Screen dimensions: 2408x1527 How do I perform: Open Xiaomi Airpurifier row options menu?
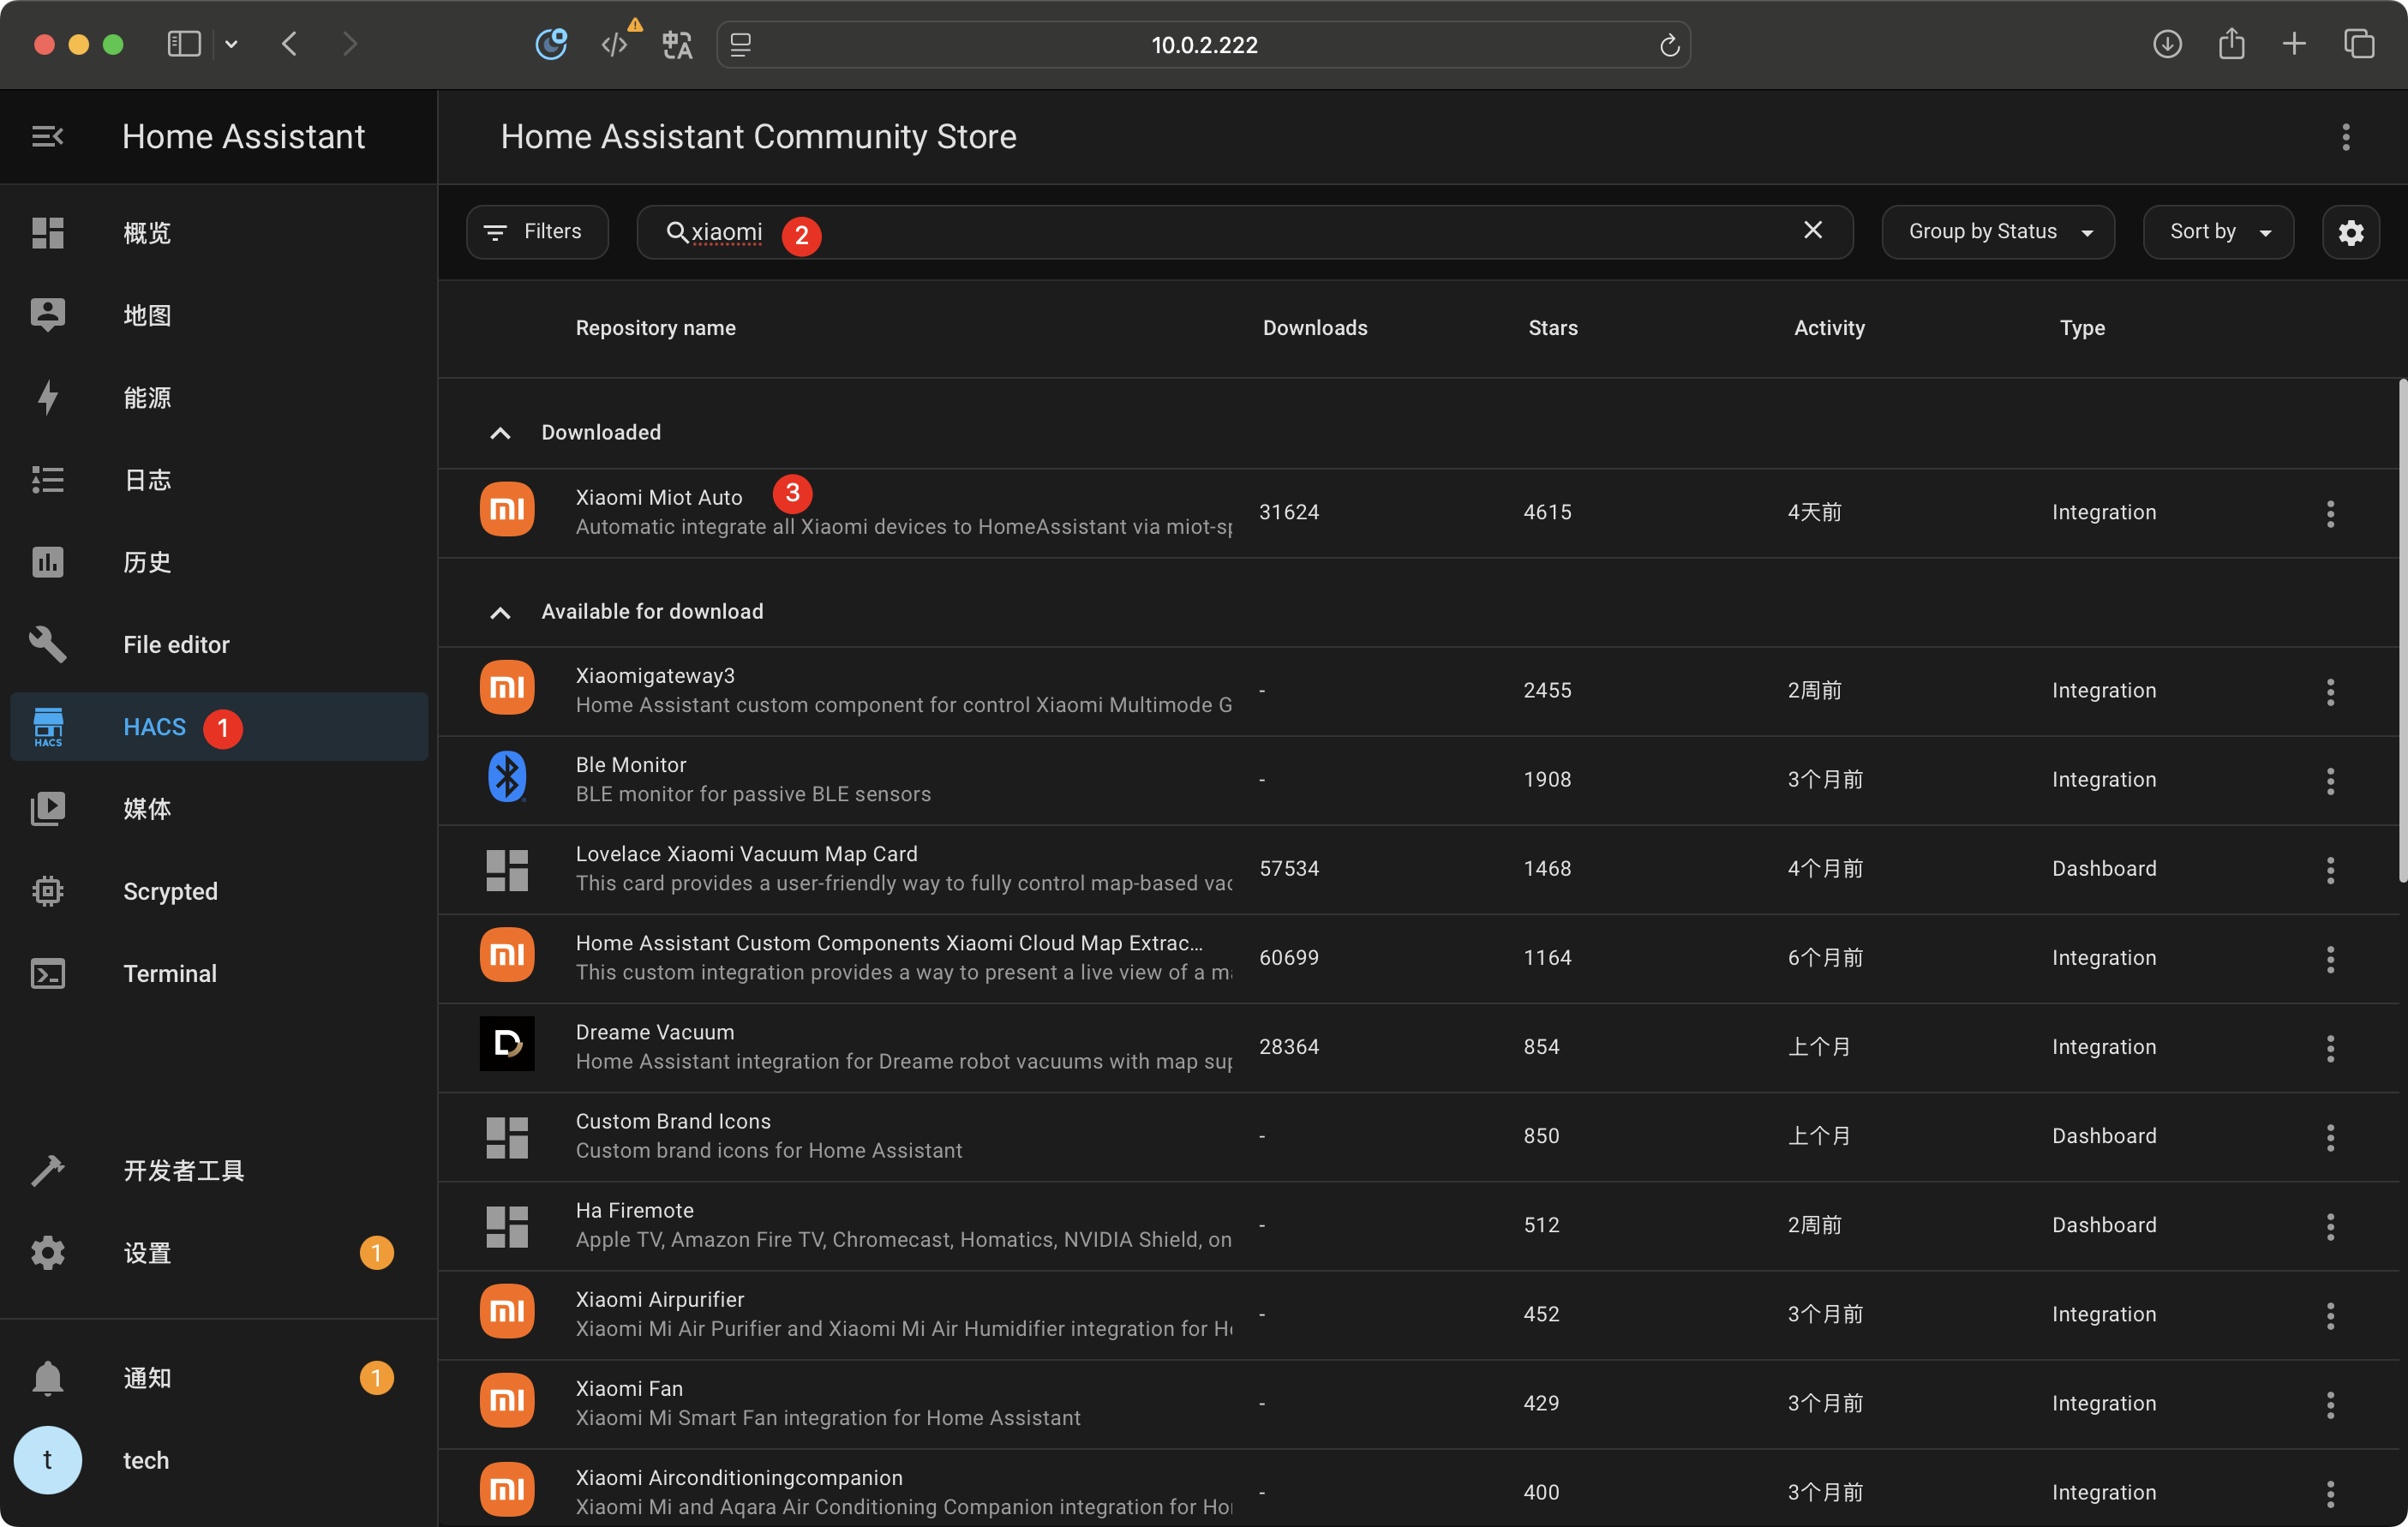(x=2330, y=1315)
